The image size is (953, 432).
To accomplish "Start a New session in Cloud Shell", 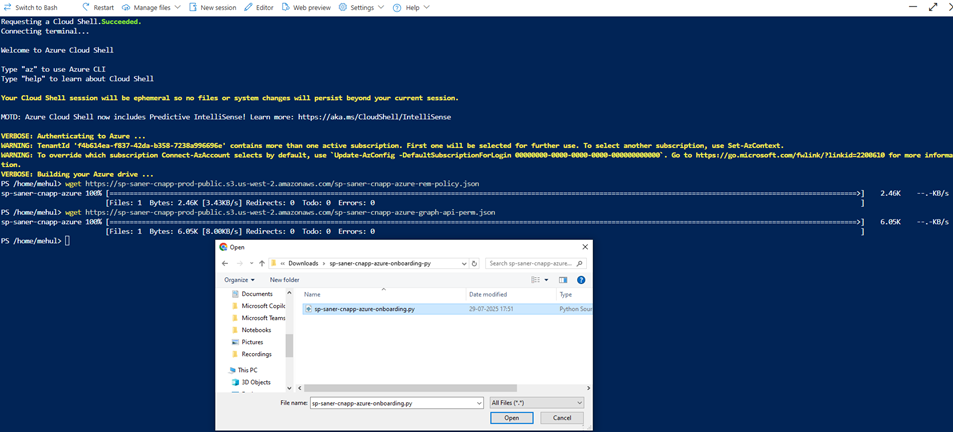I will 212,8.
